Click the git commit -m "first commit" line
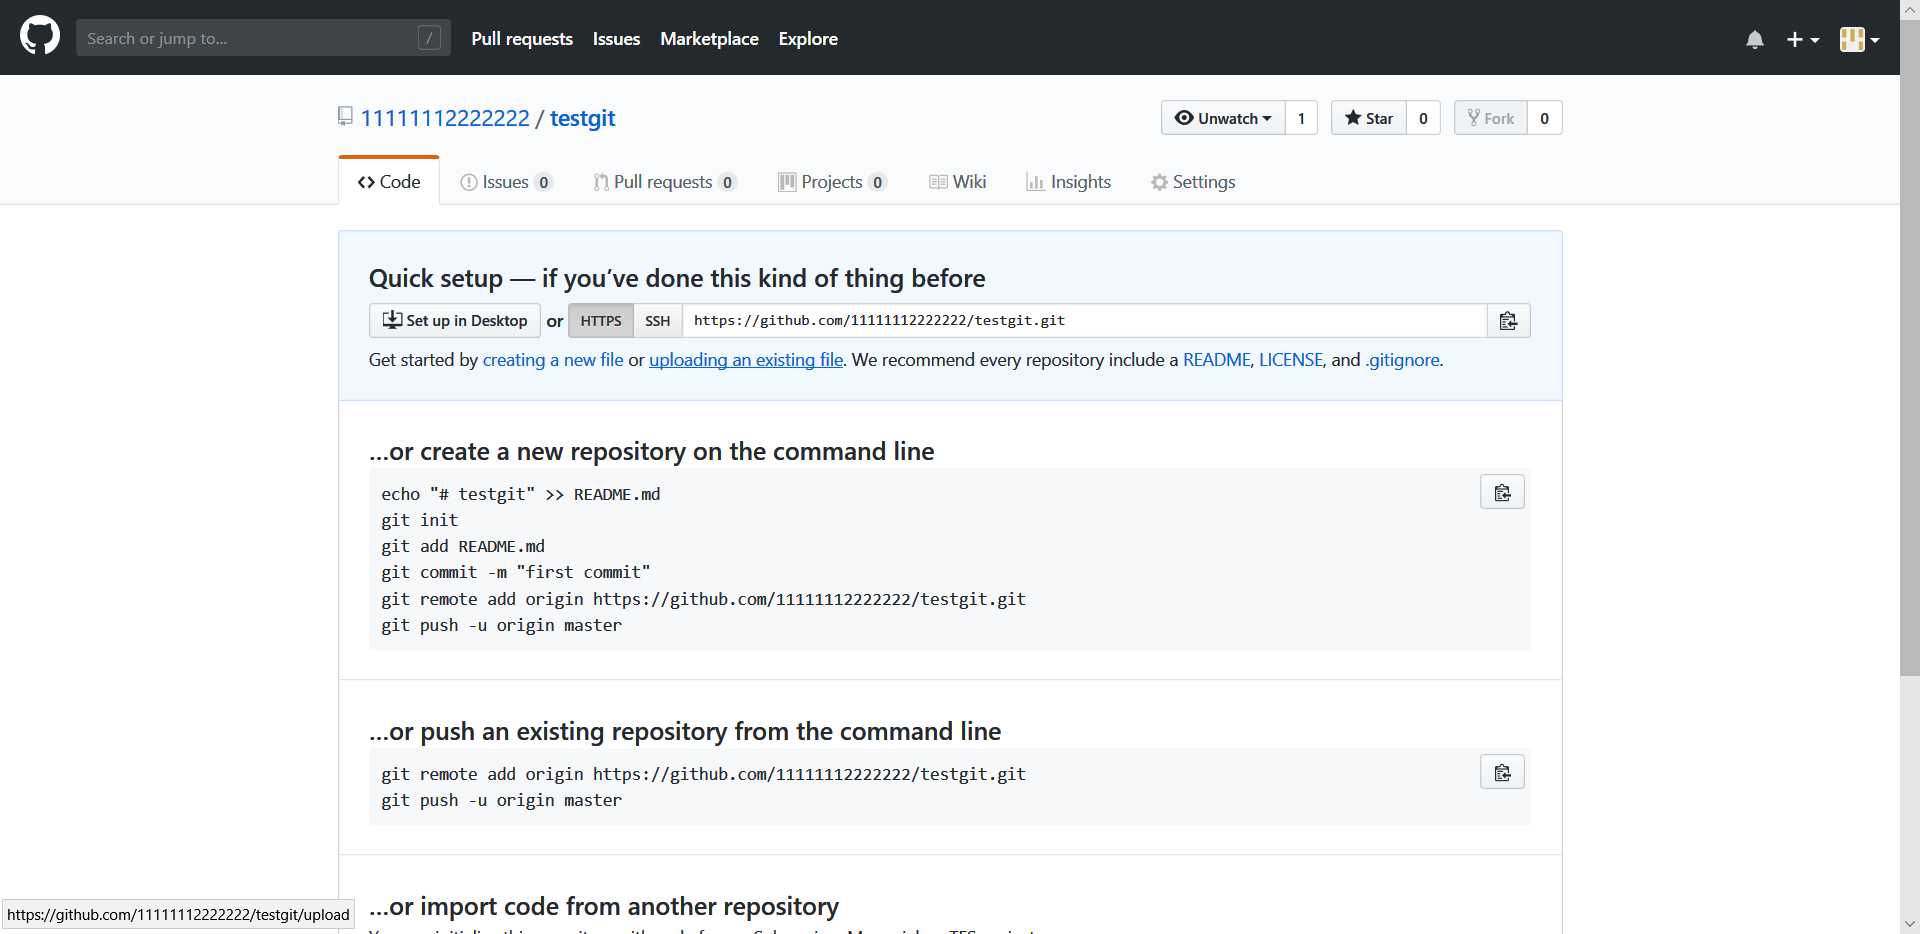Viewport: 1920px width, 934px height. [x=515, y=572]
